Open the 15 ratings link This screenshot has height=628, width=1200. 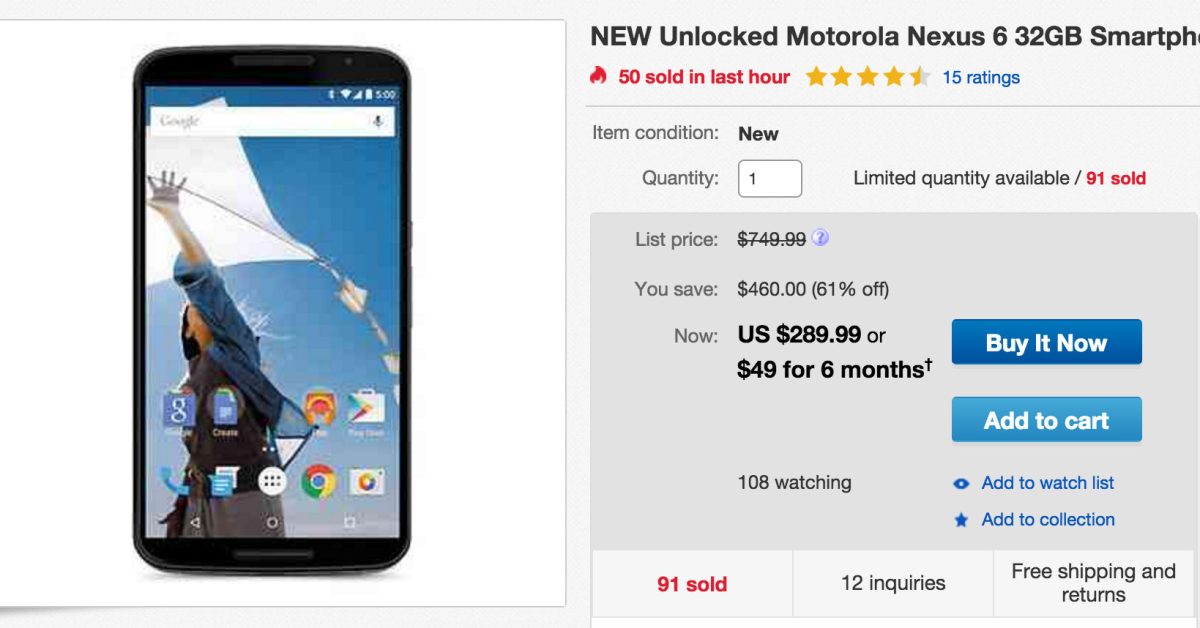980,77
